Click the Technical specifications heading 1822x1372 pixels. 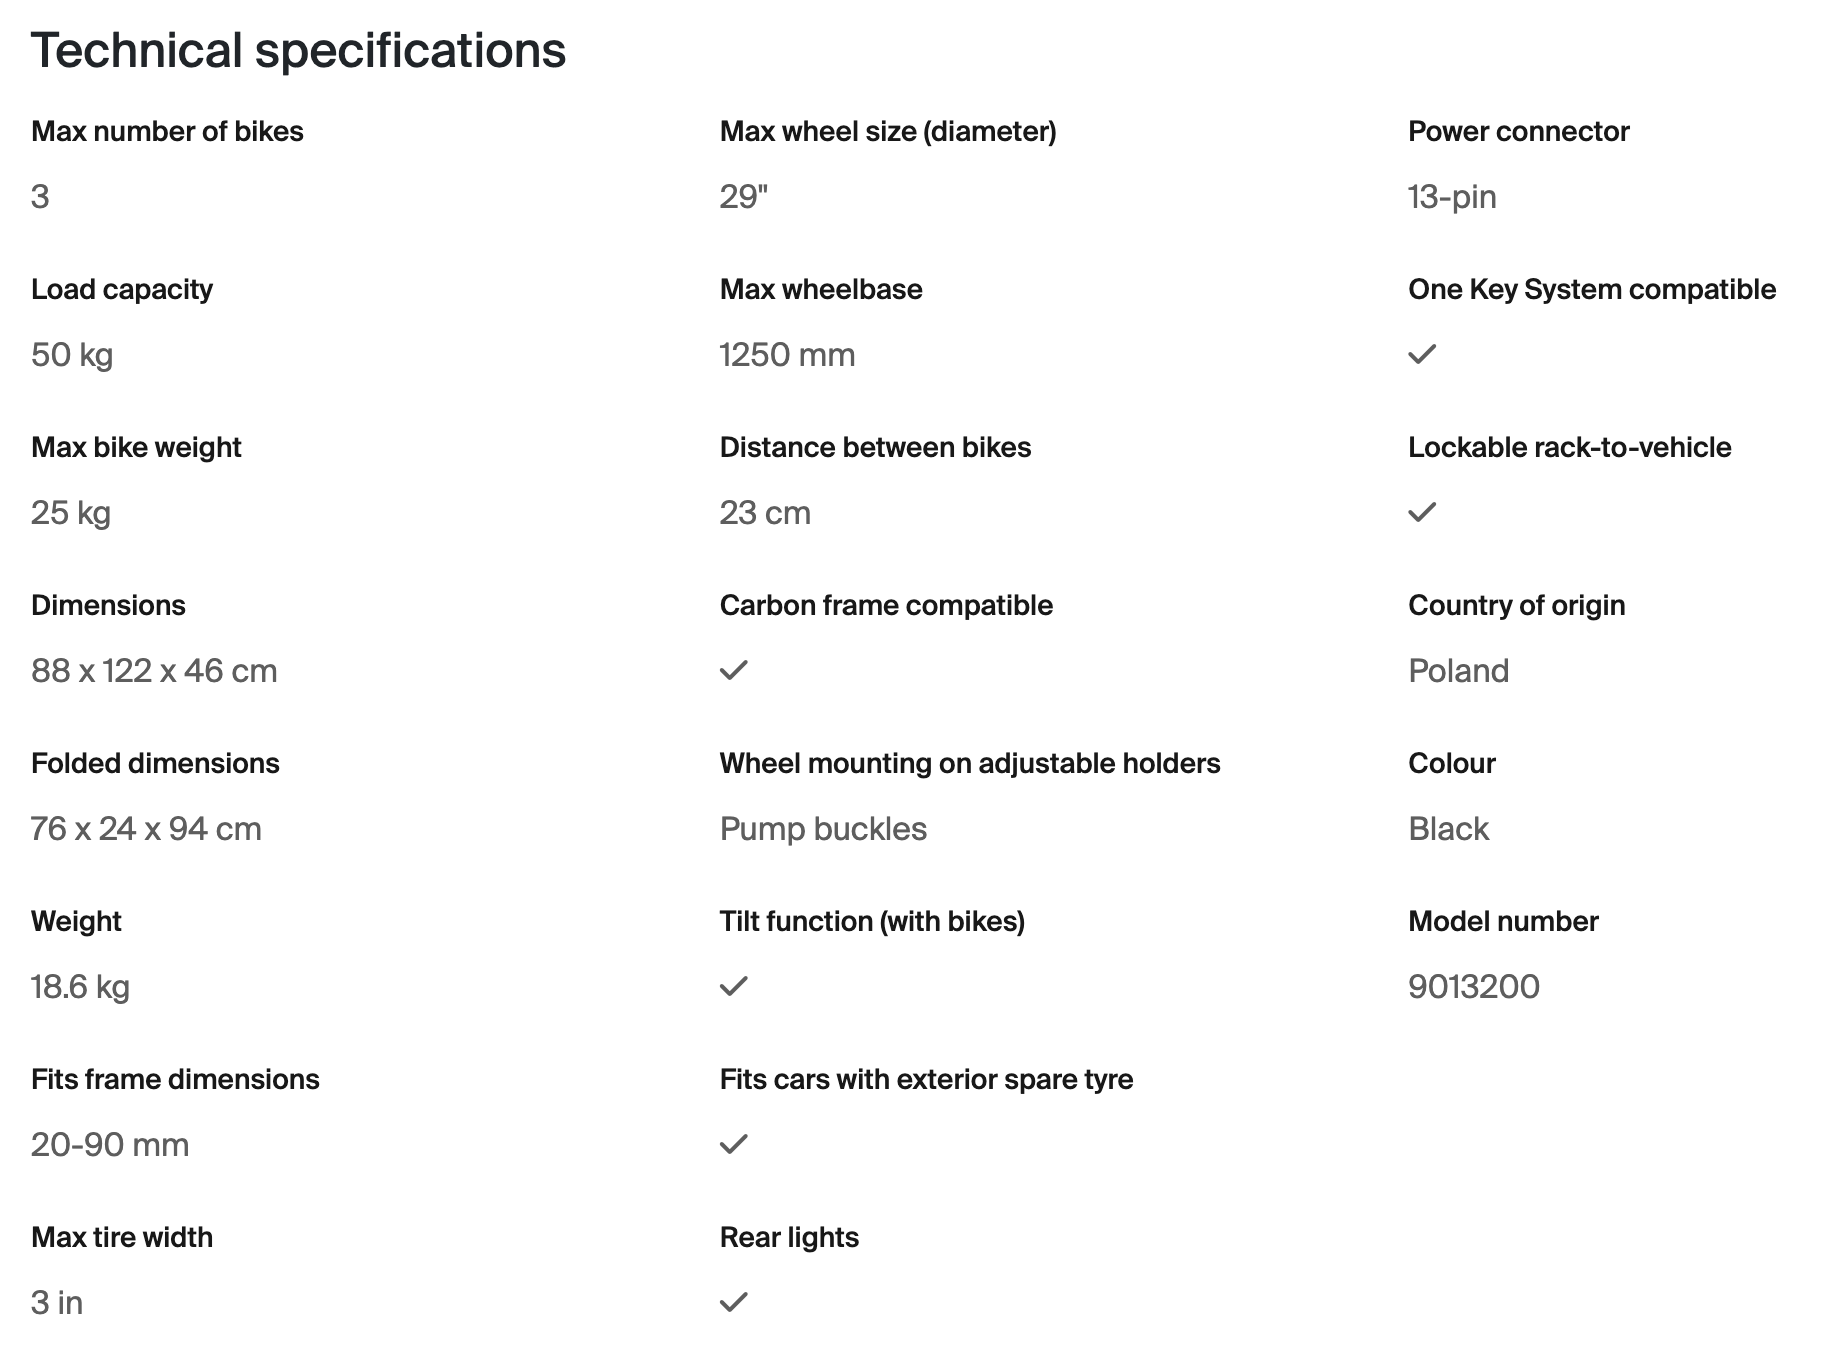click(x=298, y=50)
